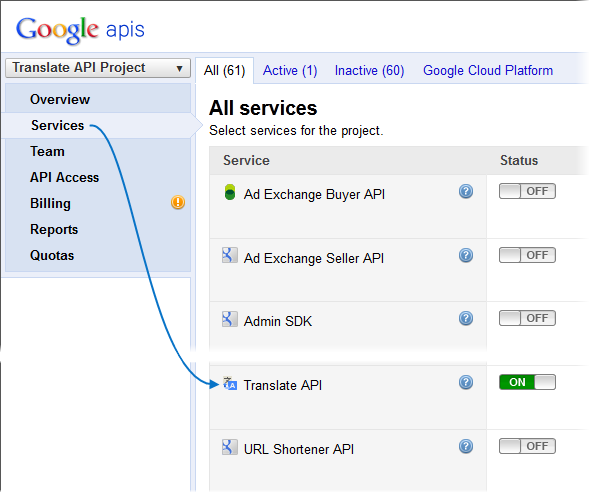Open the Google Cloud Platform tab
Screen dimensions: 590x493
pyautogui.click(x=488, y=70)
